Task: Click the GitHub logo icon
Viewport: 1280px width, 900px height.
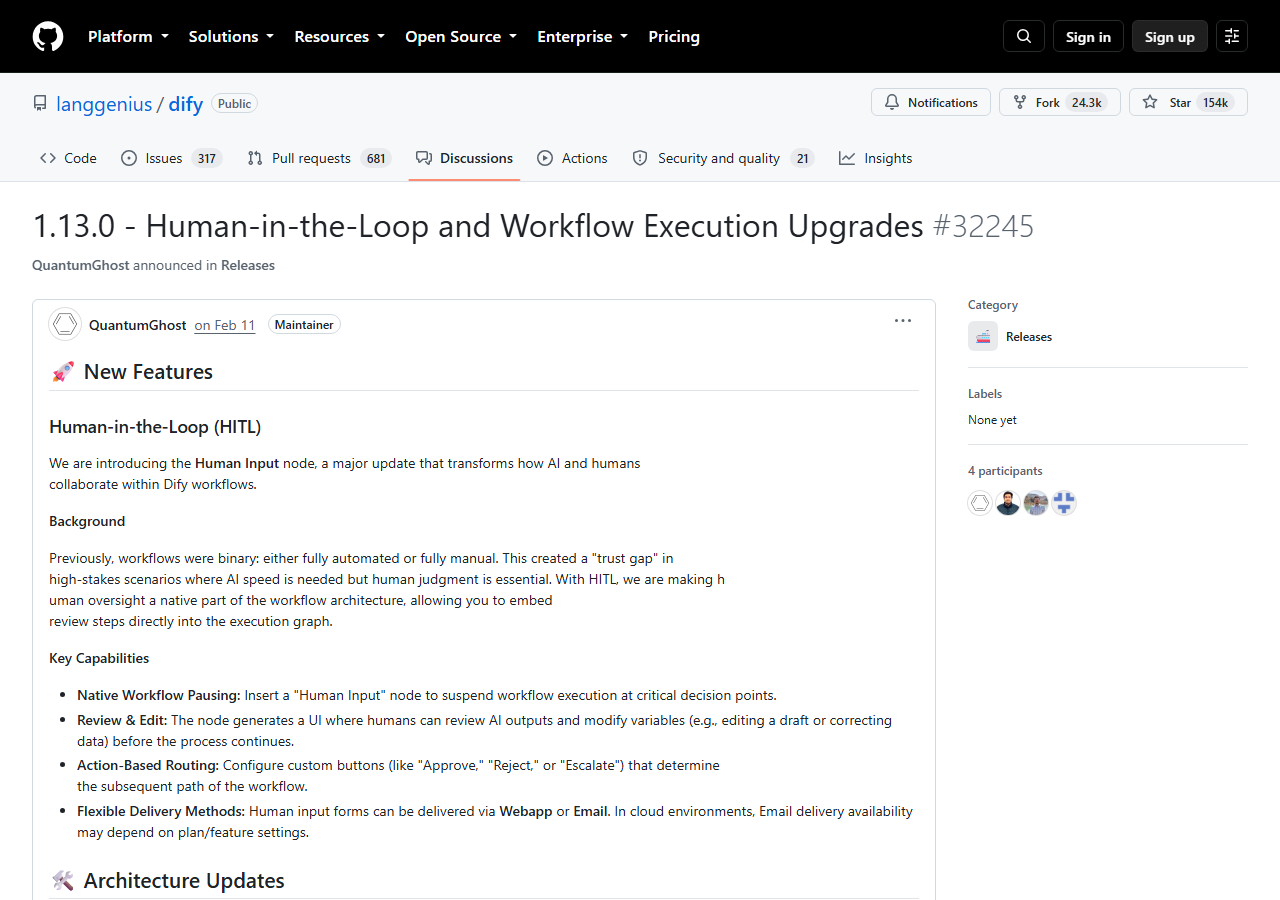Action: click(48, 36)
